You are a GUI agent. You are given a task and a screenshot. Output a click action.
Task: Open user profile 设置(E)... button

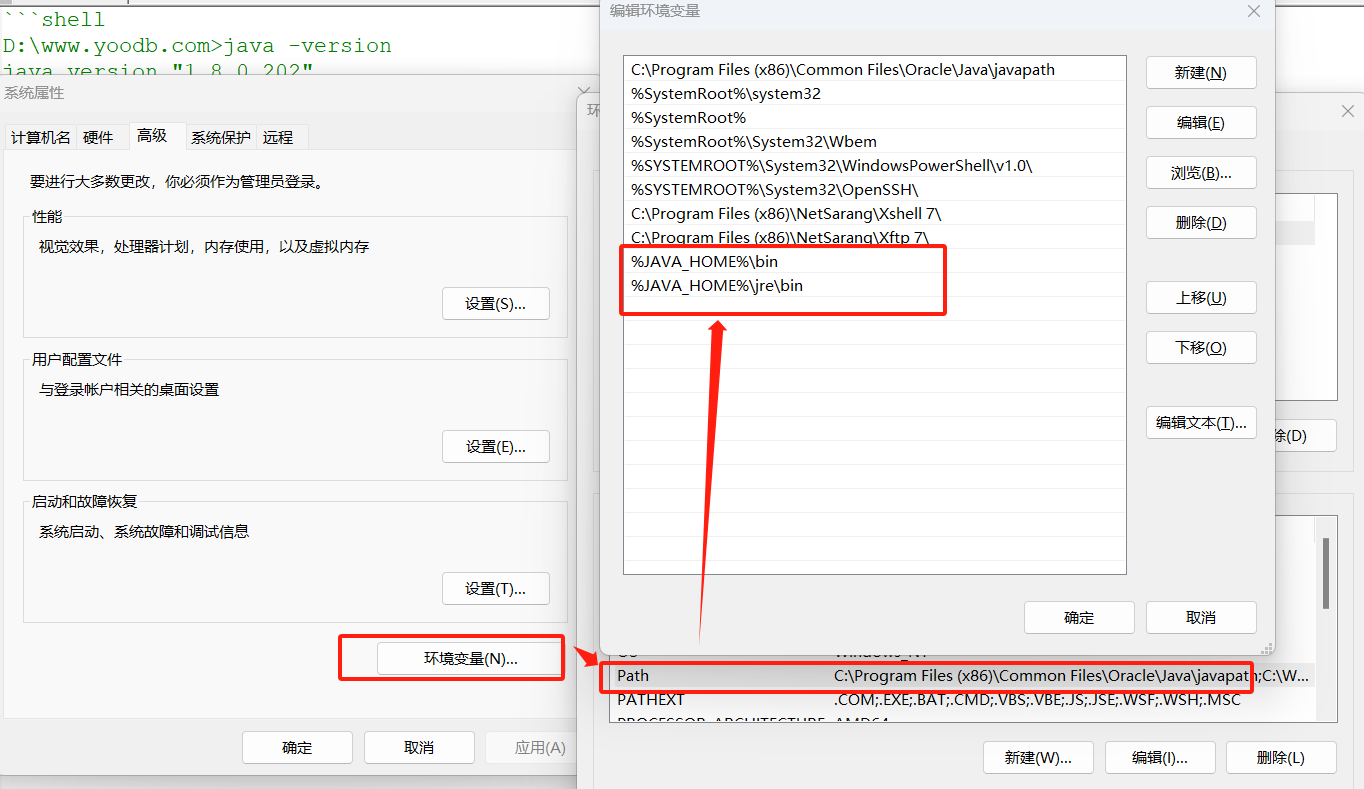(x=496, y=447)
